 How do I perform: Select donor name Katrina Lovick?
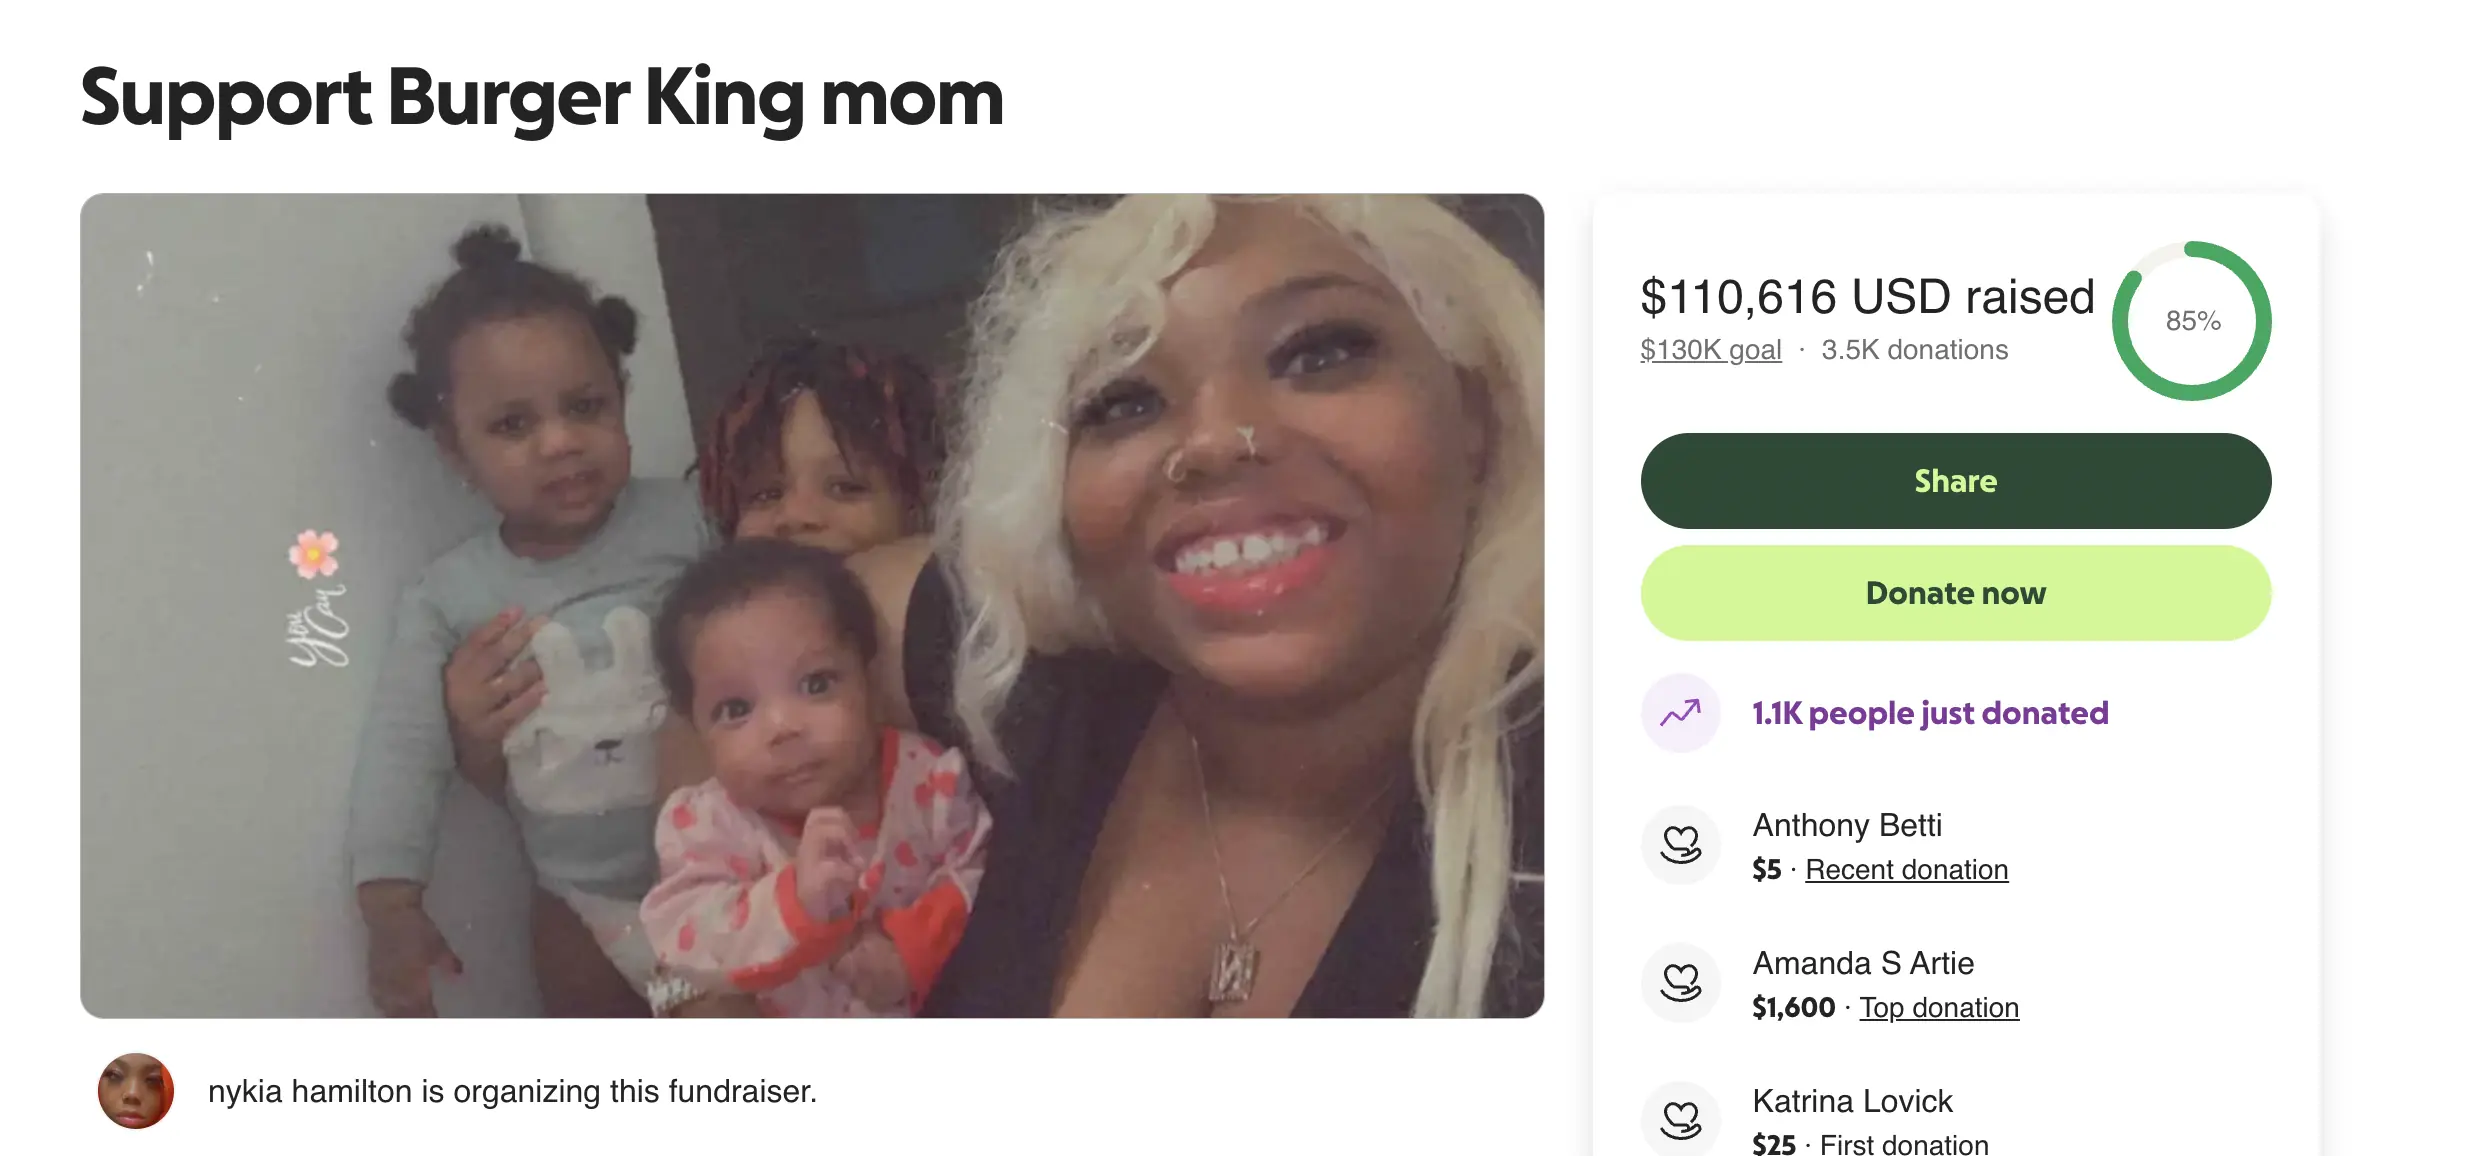[1852, 1101]
